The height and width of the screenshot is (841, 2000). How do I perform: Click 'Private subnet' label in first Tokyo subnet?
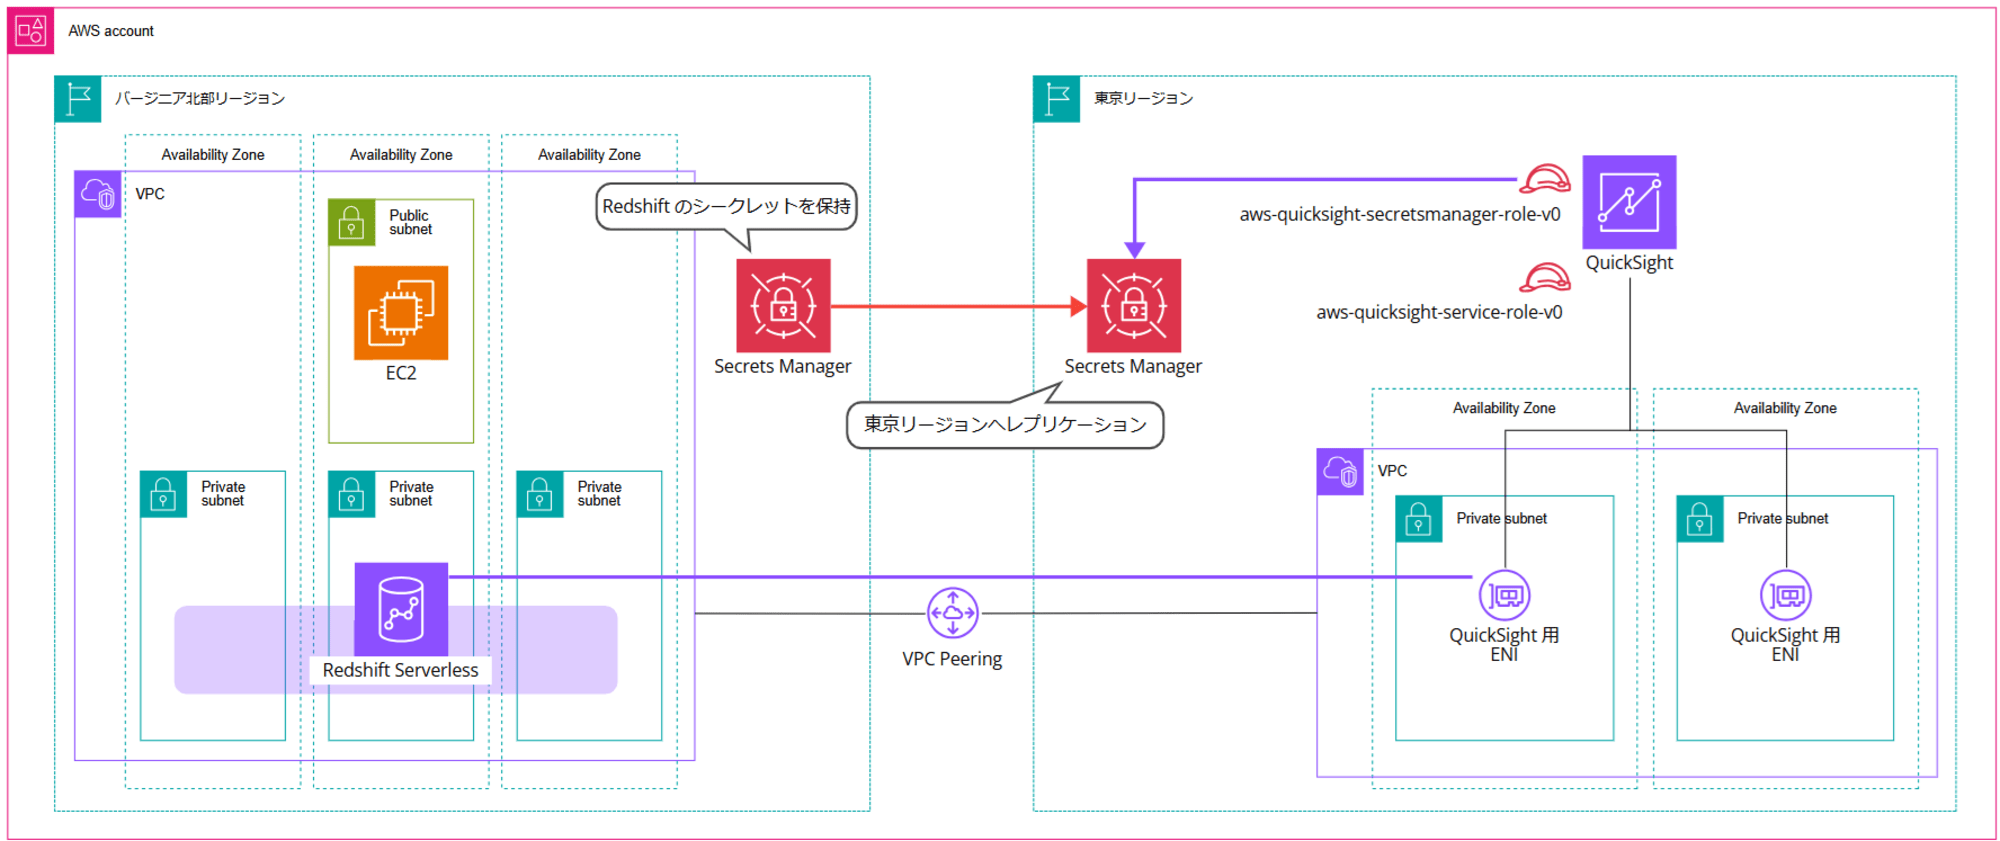pyautogui.click(x=1502, y=518)
